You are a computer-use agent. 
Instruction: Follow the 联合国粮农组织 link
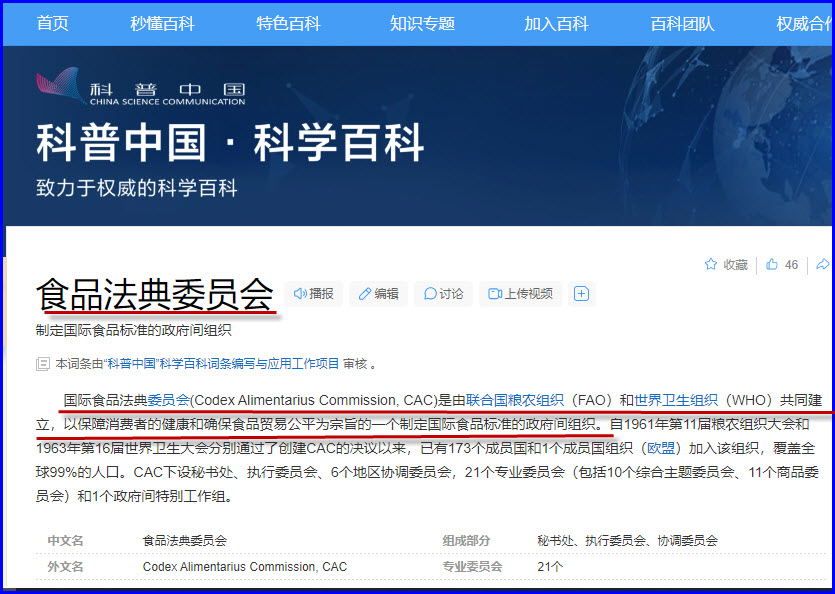pos(515,401)
